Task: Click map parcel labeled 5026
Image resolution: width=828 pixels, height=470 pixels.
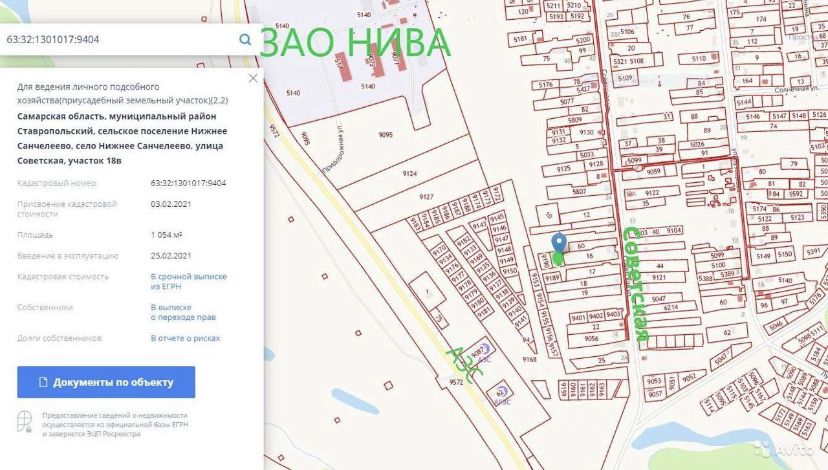Action: (698, 144)
